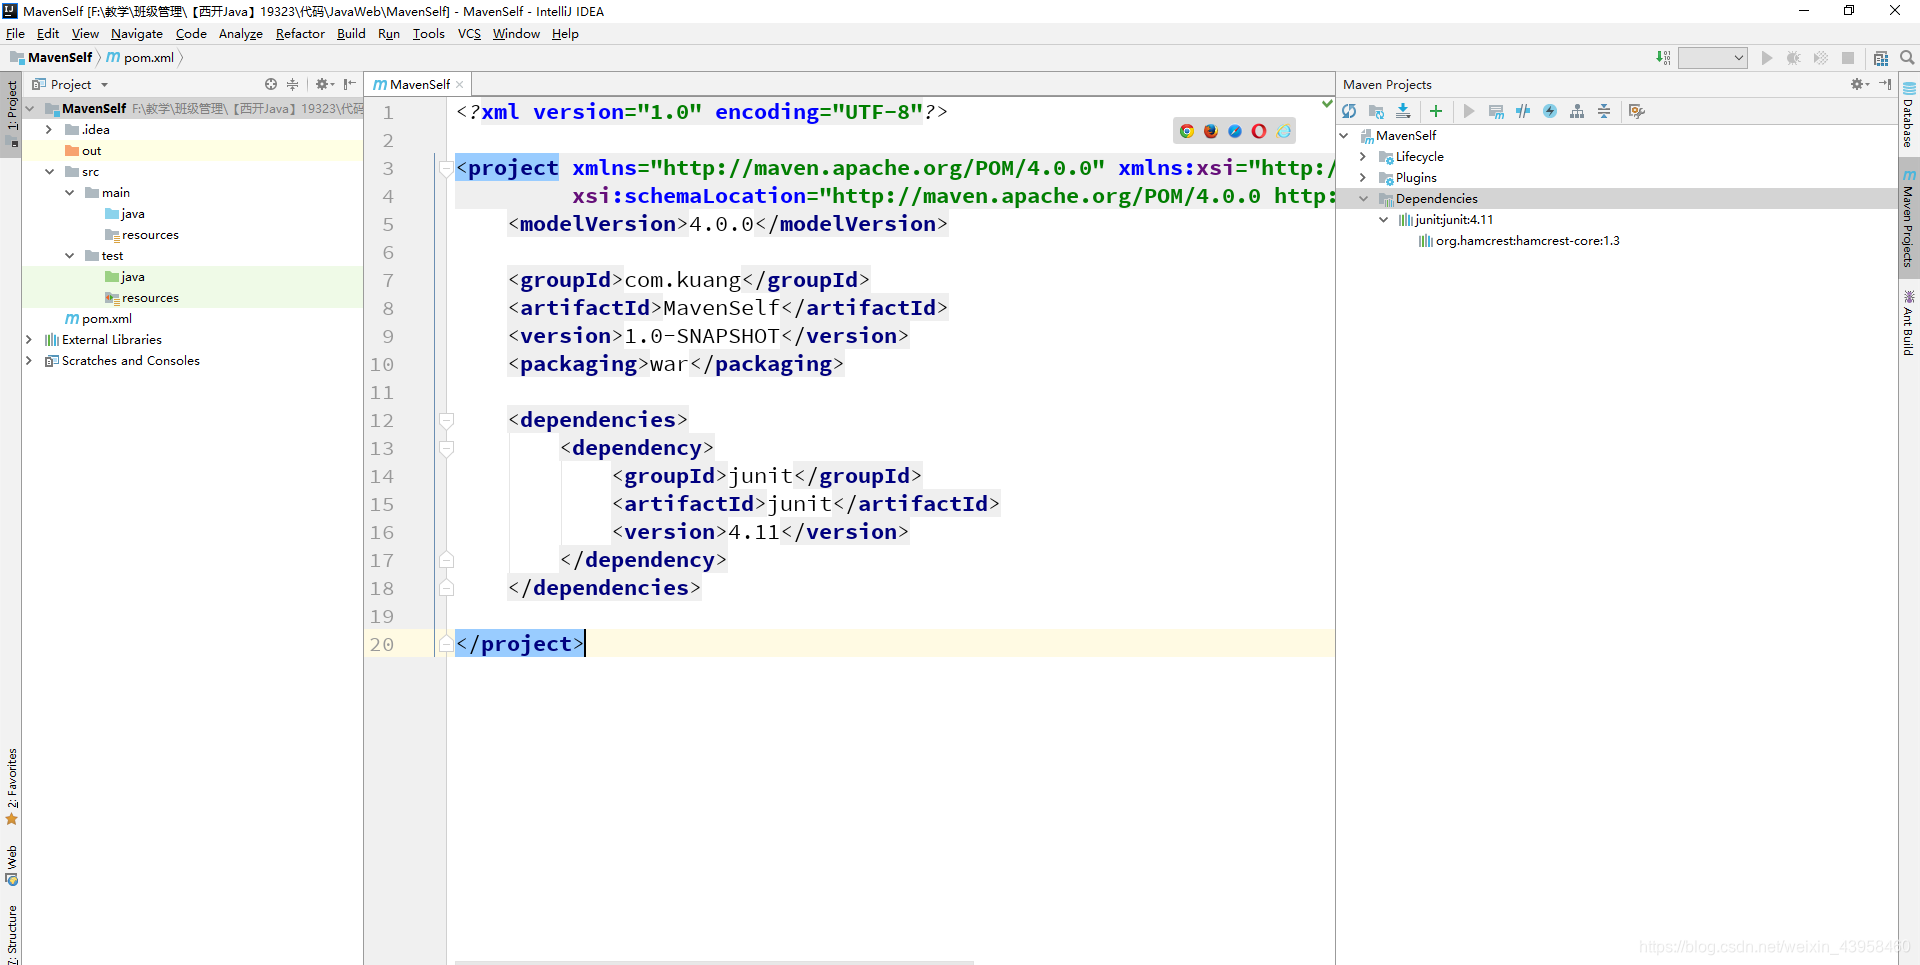Toggle Skip Tests mode in Maven panel
The height and width of the screenshot is (965, 1920).
1523,111
